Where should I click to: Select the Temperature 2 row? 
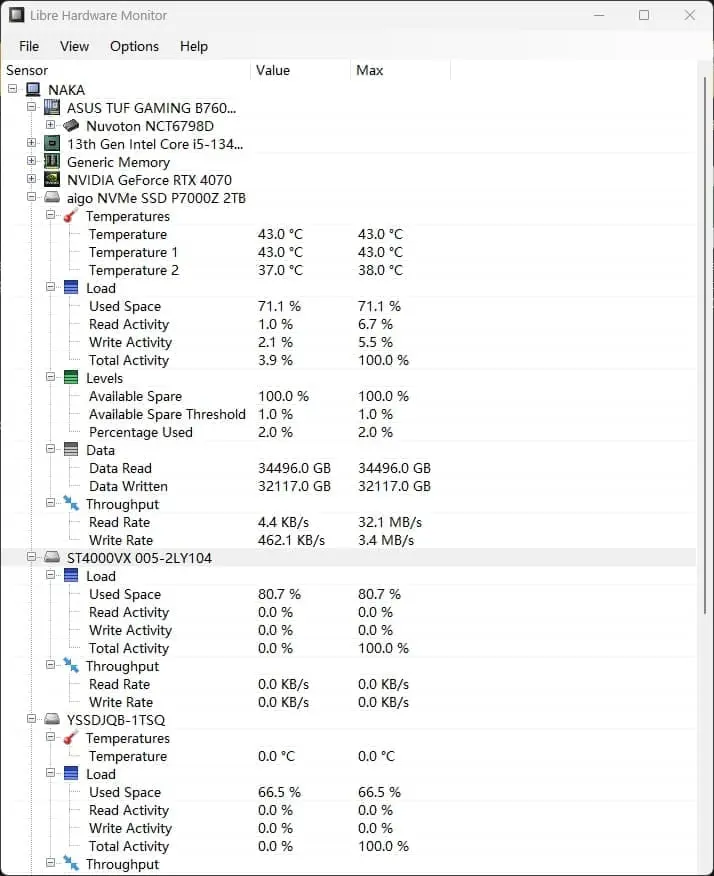(349, 270)
